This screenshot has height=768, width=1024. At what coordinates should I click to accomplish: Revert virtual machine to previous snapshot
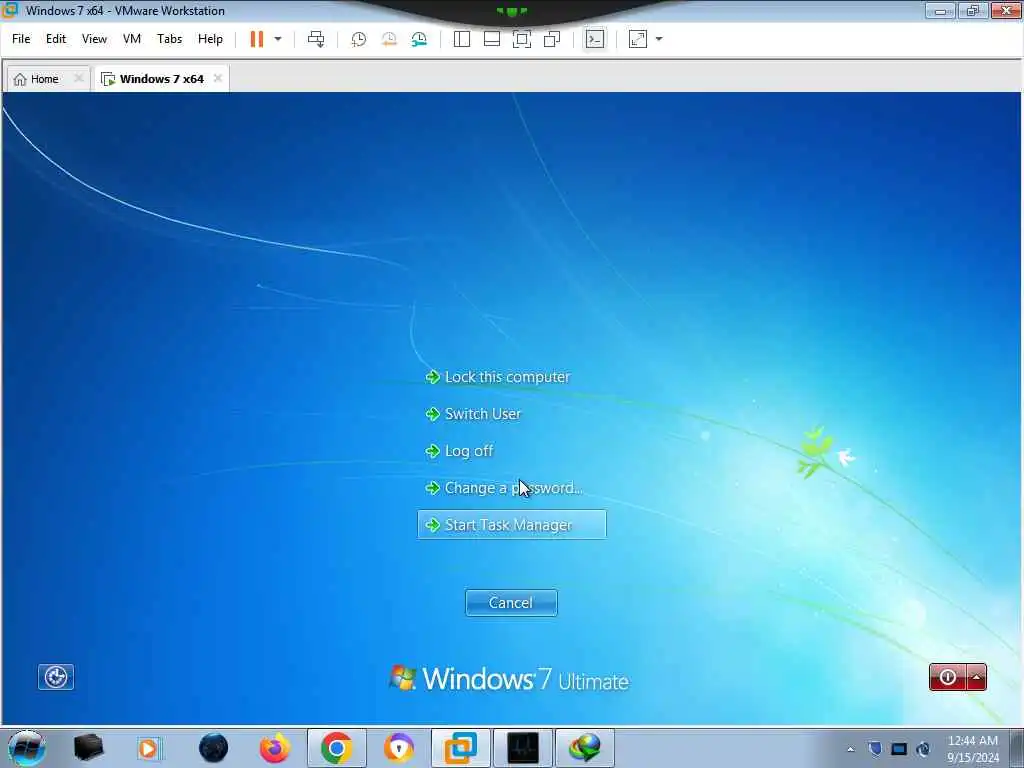pyautogui.click(x=389, y=39)
